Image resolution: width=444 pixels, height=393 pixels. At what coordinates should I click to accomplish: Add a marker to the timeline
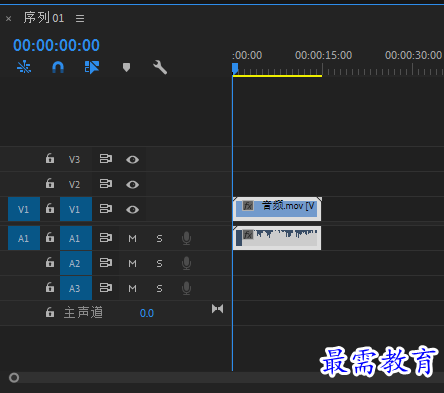126,67
